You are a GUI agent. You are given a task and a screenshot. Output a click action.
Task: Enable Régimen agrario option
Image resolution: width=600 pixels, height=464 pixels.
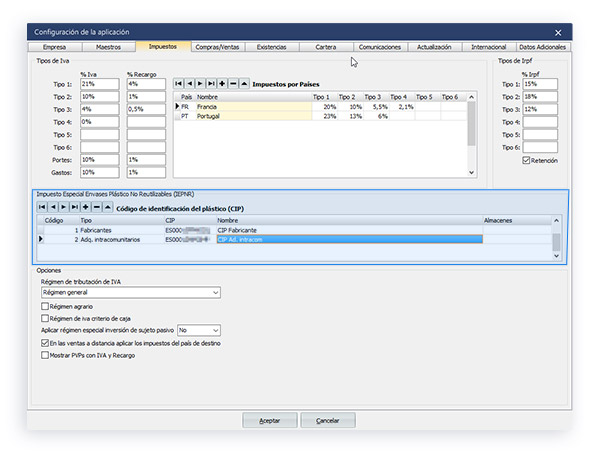click(x=44, y=306)
